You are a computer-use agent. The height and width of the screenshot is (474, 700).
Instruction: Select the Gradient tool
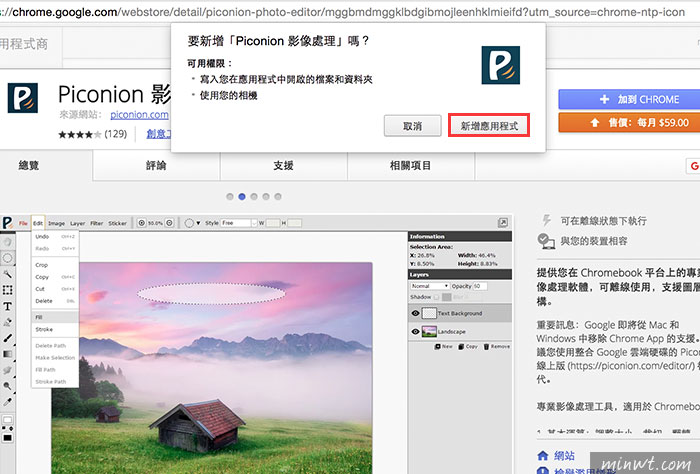point(8,354)
